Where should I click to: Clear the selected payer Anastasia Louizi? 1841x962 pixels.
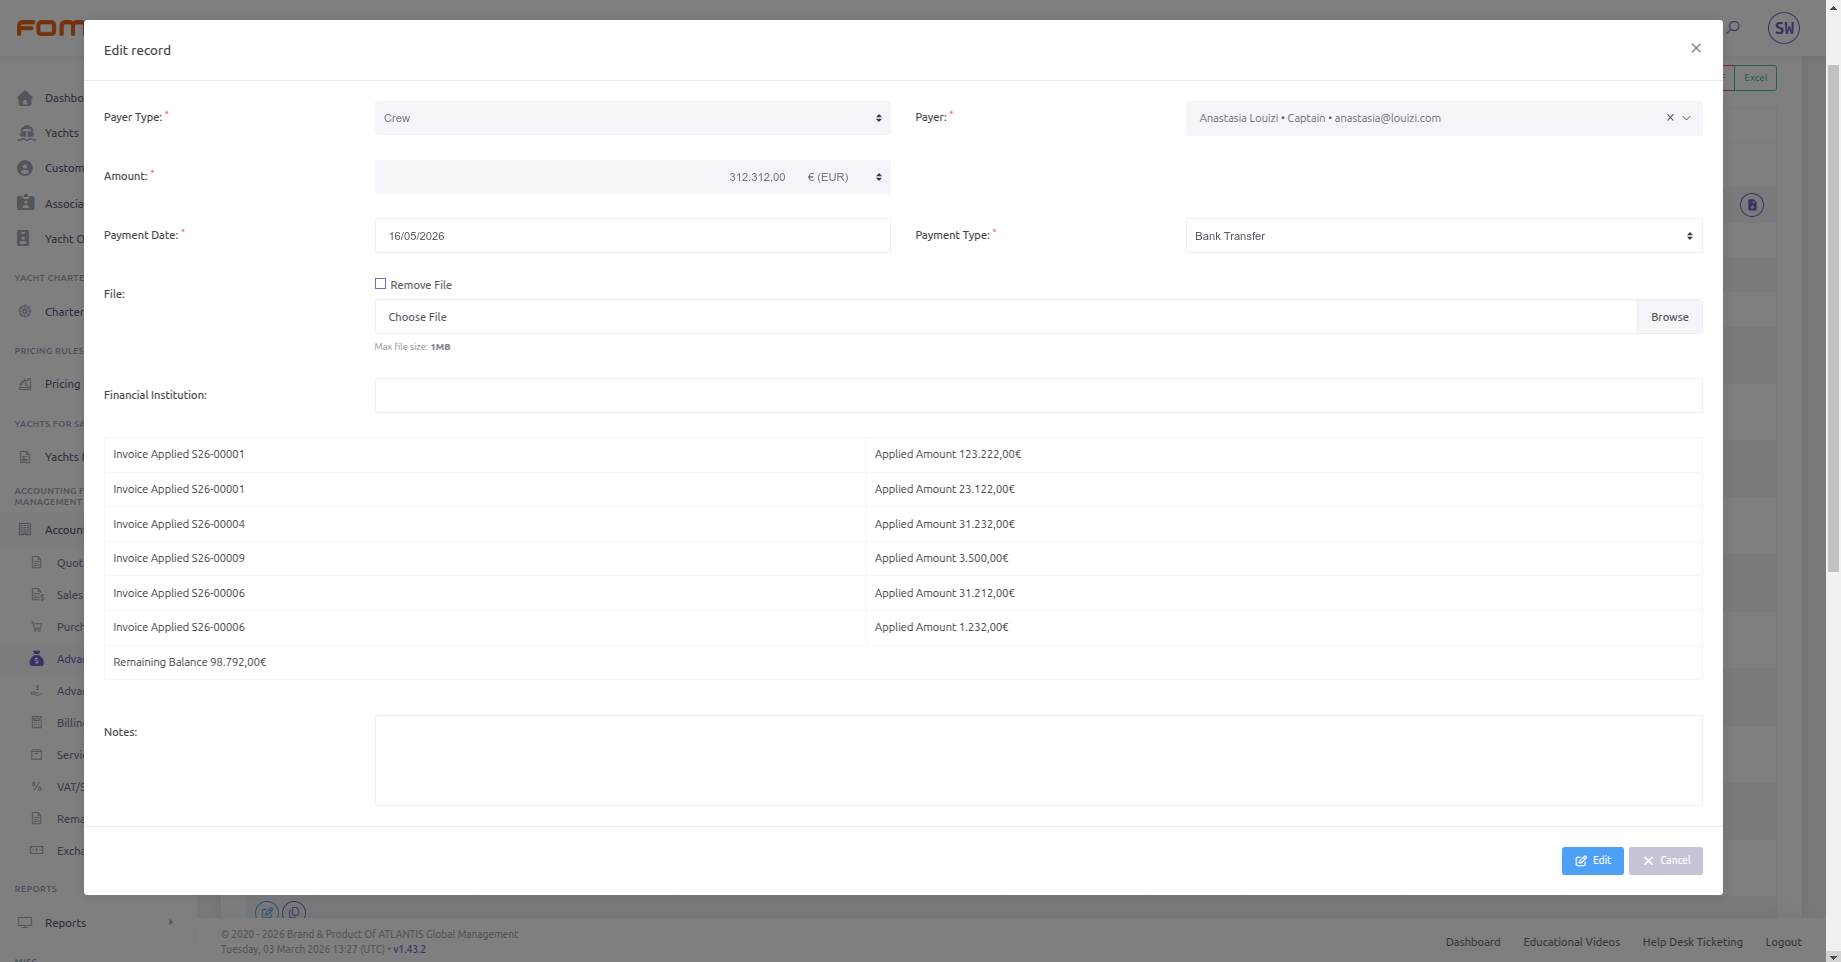[x=1670, y=118]
